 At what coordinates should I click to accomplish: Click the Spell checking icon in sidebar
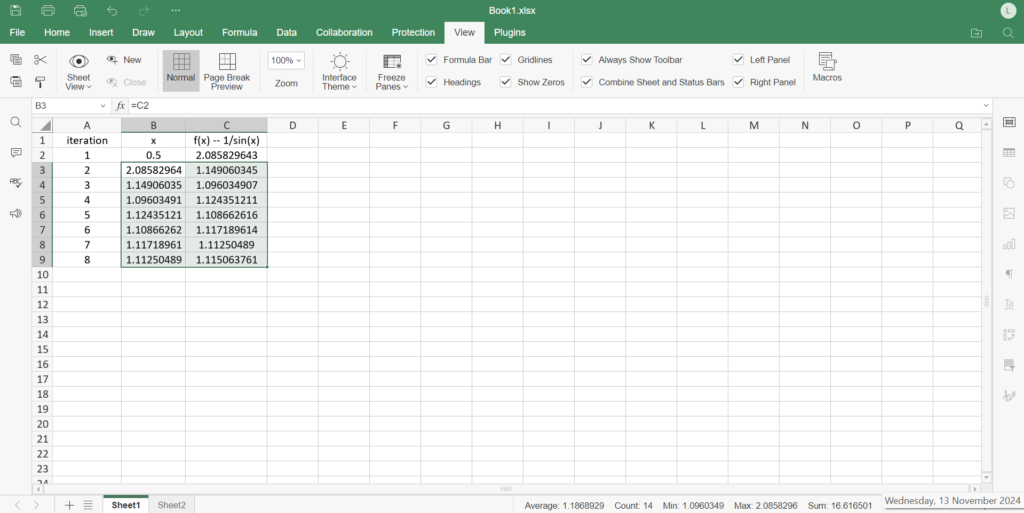[15, 183]
